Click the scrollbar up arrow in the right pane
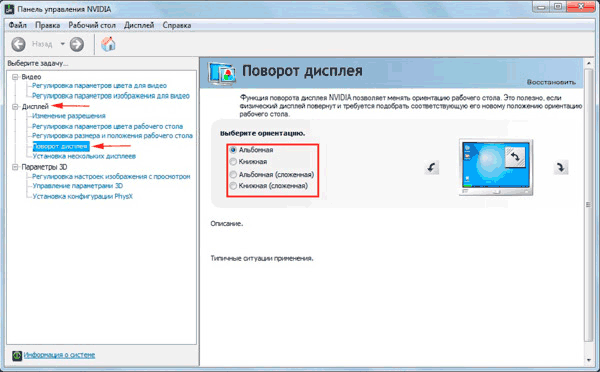600x372 pixels. point(589,64)
